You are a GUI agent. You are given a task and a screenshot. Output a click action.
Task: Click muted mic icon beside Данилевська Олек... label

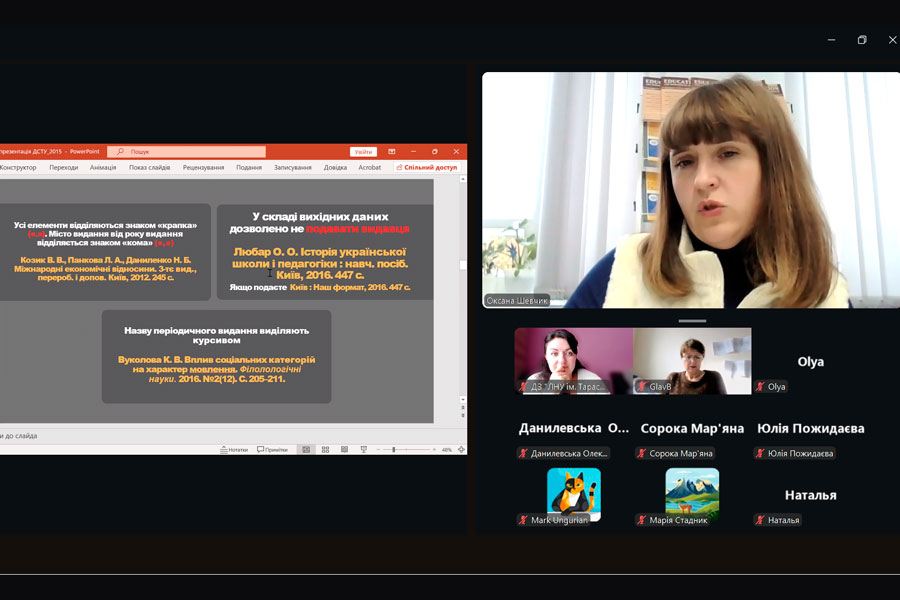[523, 453]
